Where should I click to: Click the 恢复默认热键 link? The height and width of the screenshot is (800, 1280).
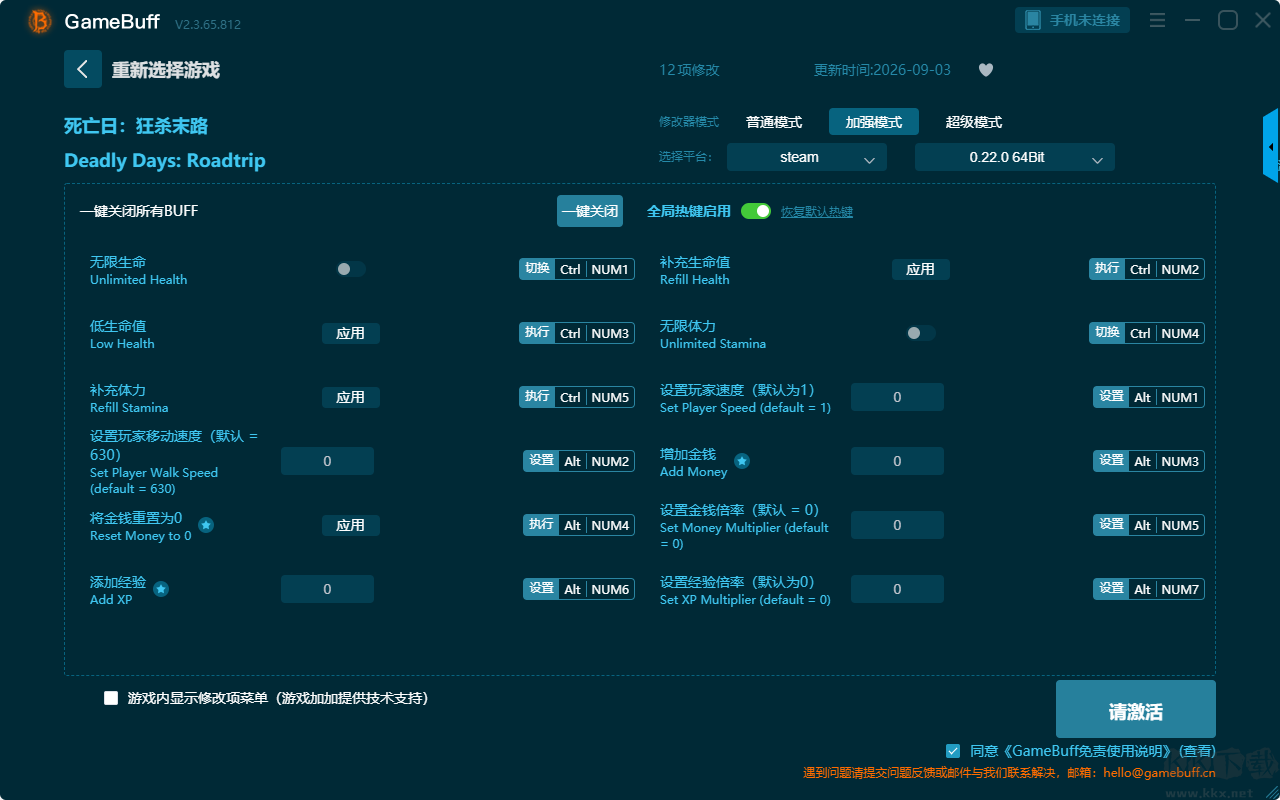[x=817, y=212]
